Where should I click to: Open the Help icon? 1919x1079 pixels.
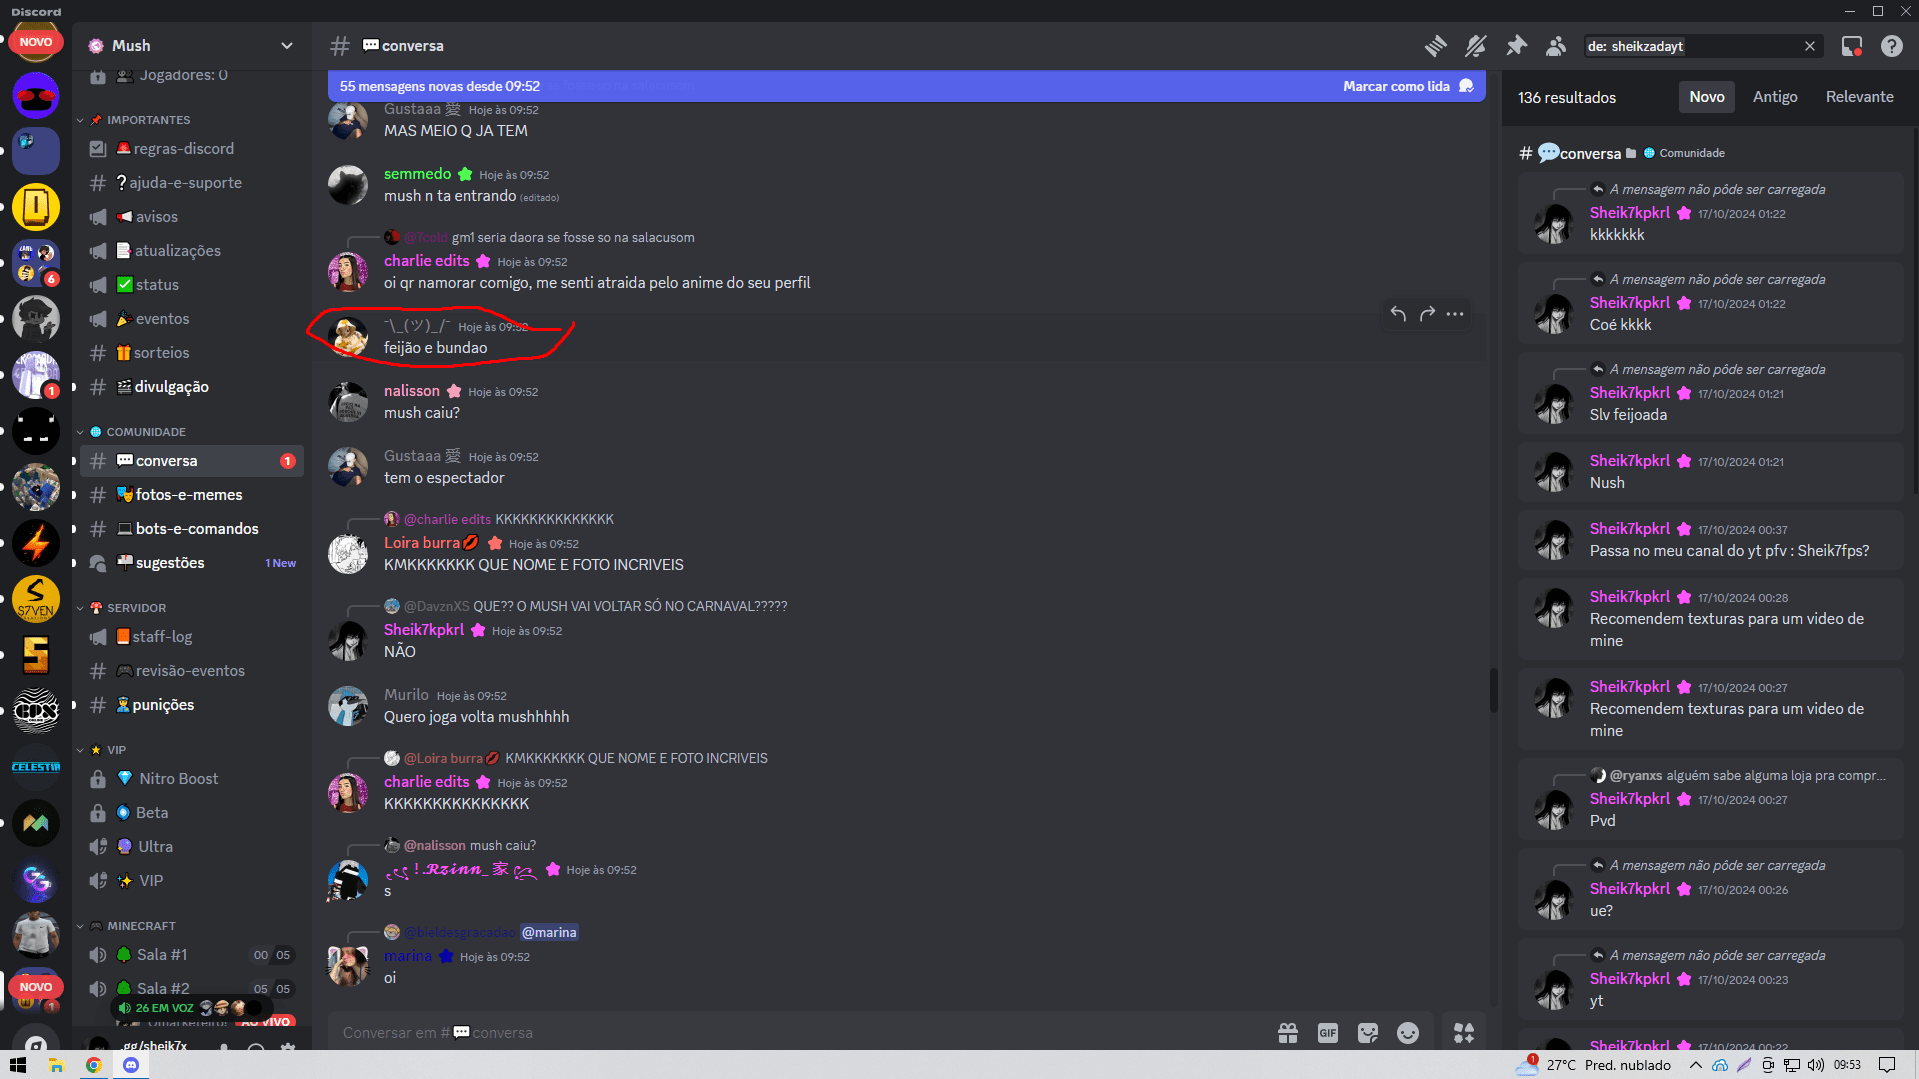pyautogui.click(x=1892, y=46)
